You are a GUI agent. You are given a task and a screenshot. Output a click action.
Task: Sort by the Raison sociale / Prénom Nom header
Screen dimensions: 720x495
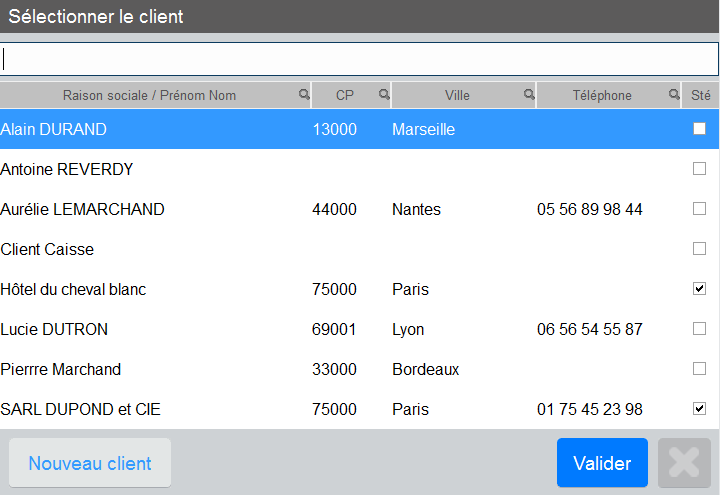coord(149,95)
